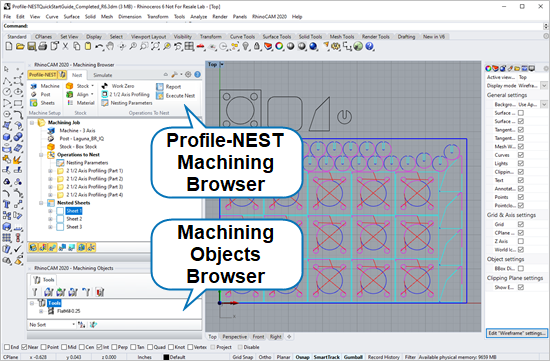The width and height of the screenshot is (550, 361).
Task: Toggle SmartTrack in status bar
Action: [327, 357]
